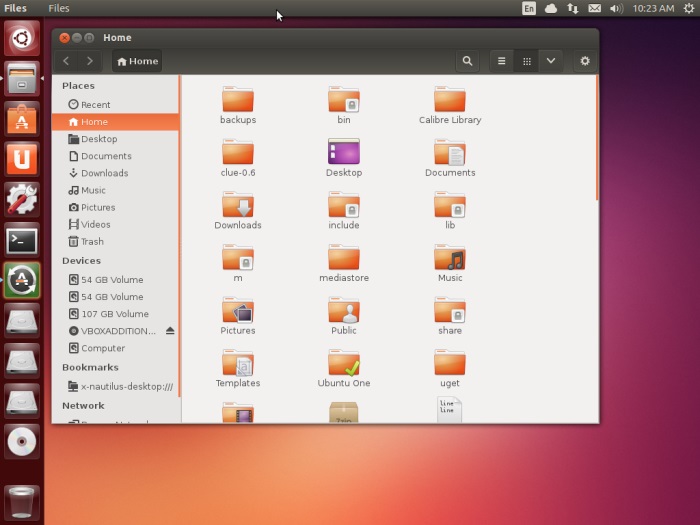Click the sidebar vertical scrollbar
Viewport: 700px width, 525px height.
179,237
